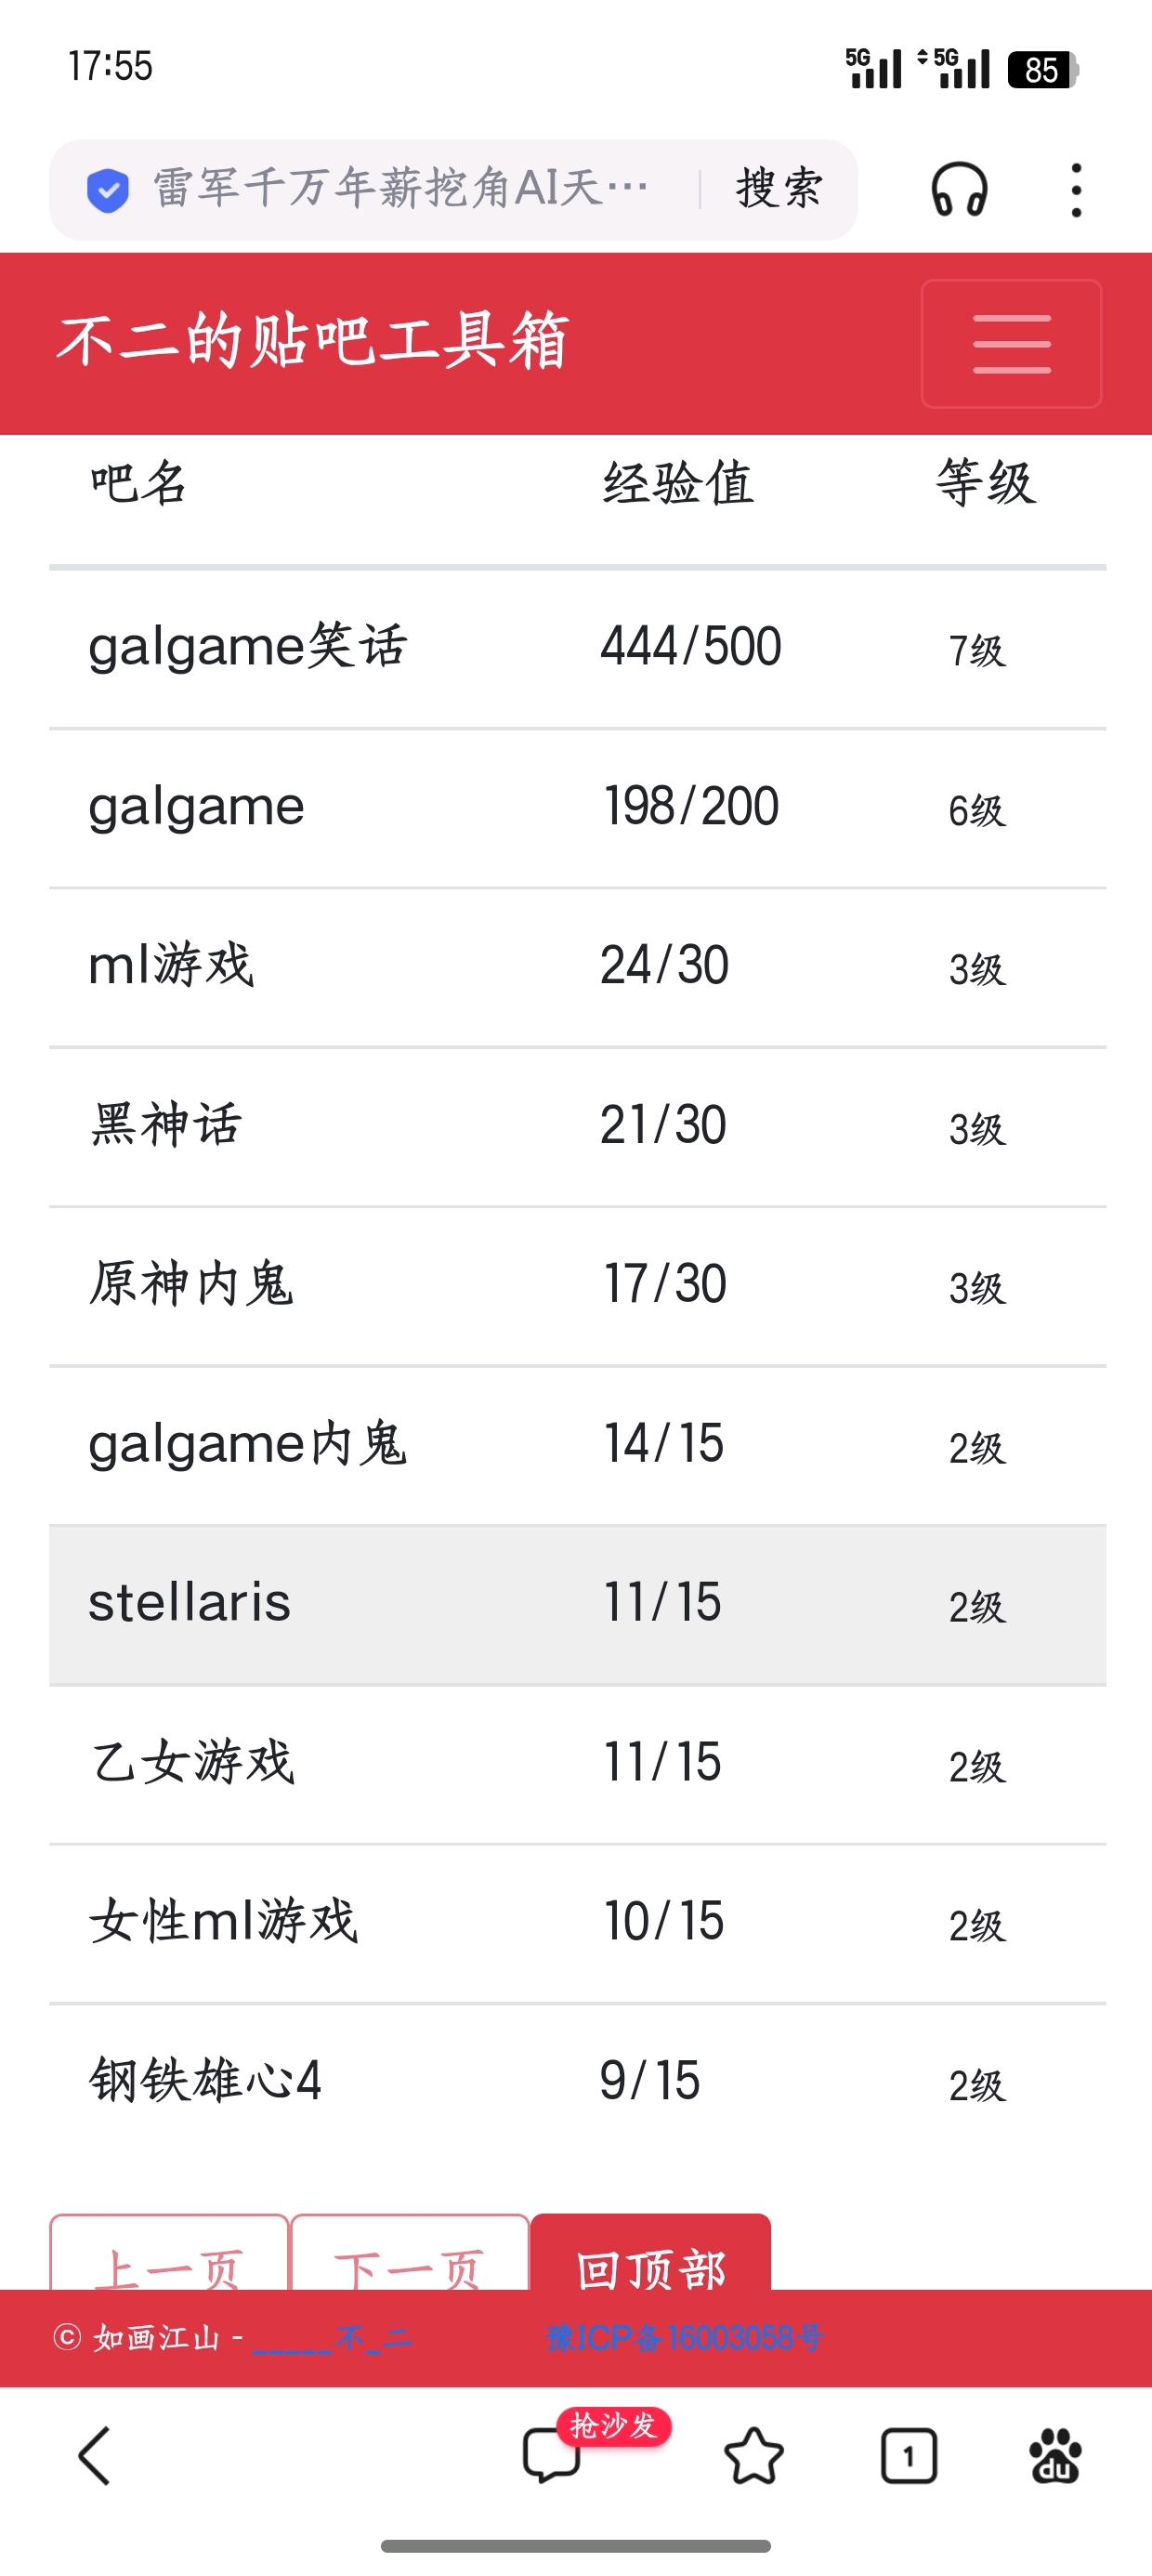This screenshot has width=1152, height=2576.
Task: Open the 不二的贴吧工具箱 title link
Action: (x=312, y=341)
